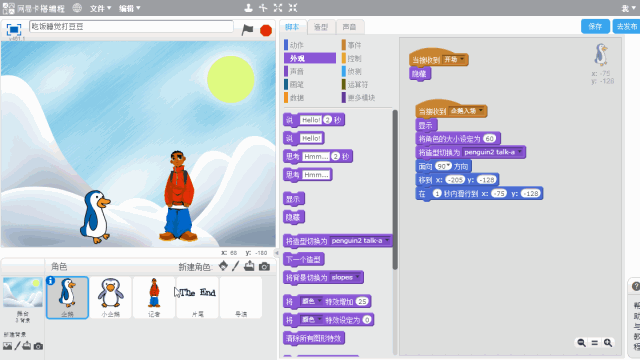Zoom in the scripts area

tap(608, 343)
